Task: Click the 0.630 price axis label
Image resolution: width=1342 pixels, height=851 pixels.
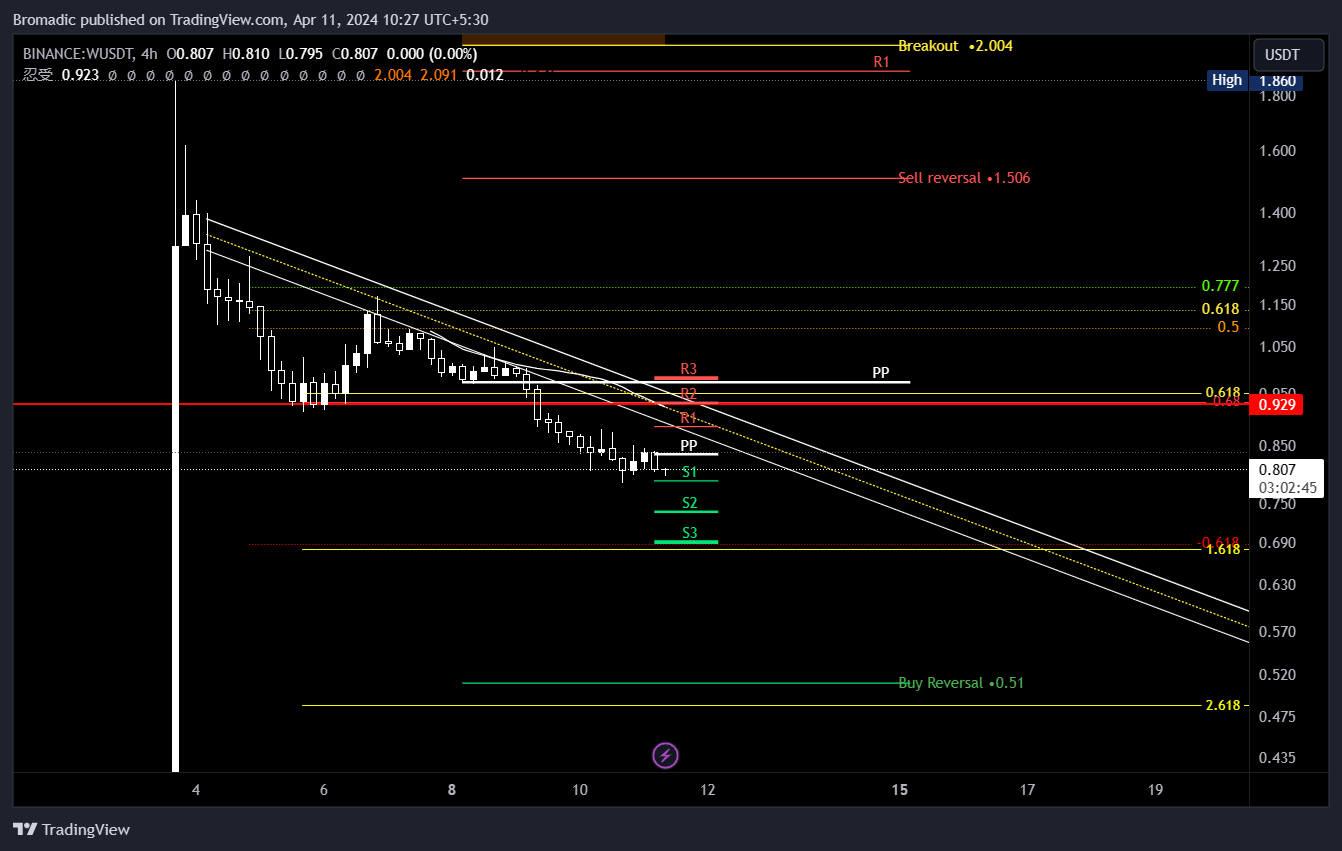Action: [1278, 585]
